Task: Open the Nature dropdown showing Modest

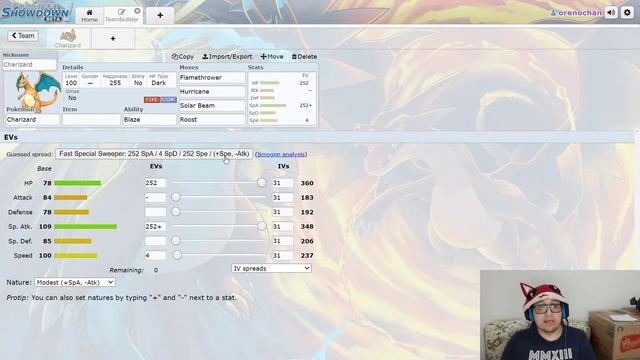Action: coord(75,282)
